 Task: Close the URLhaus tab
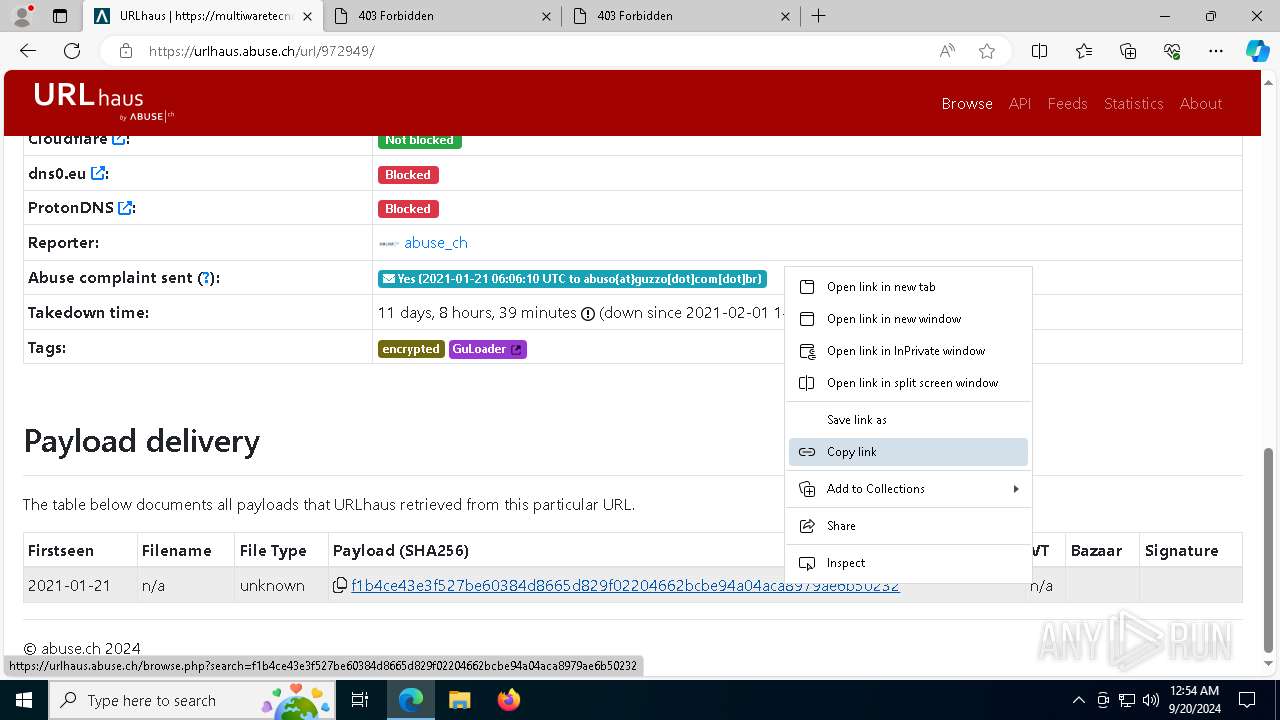pyautogui.click(x=307, y=16)
